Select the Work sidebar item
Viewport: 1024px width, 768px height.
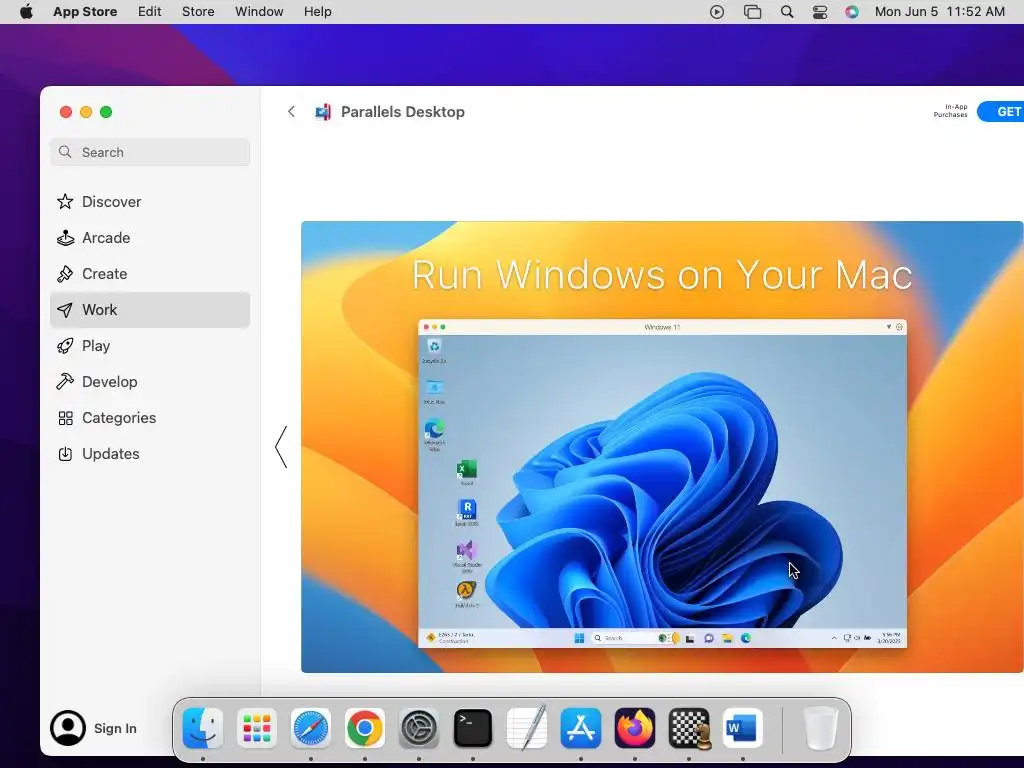pyautogui.click(x=150, y=310)
